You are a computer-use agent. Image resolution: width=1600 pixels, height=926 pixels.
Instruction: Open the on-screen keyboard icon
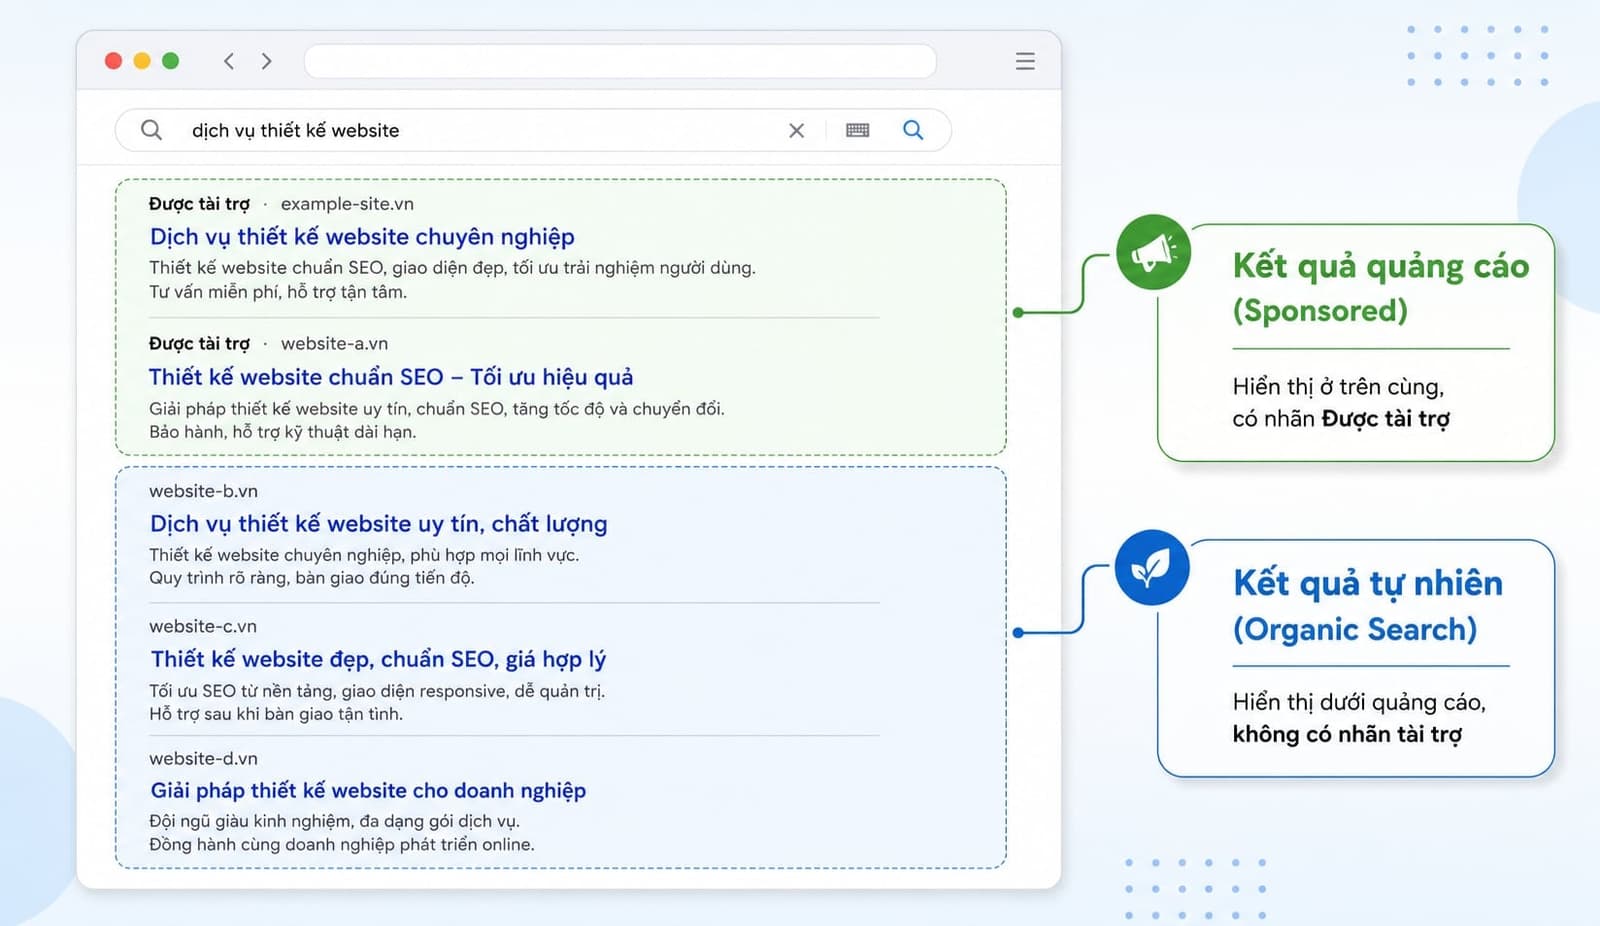(x=857, y=130)
